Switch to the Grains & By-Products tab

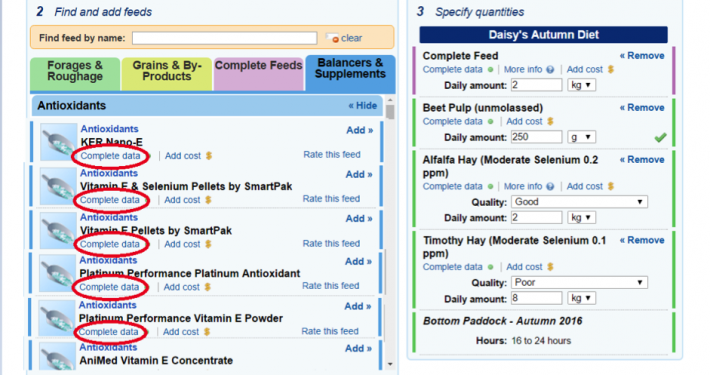click(167, 73)
